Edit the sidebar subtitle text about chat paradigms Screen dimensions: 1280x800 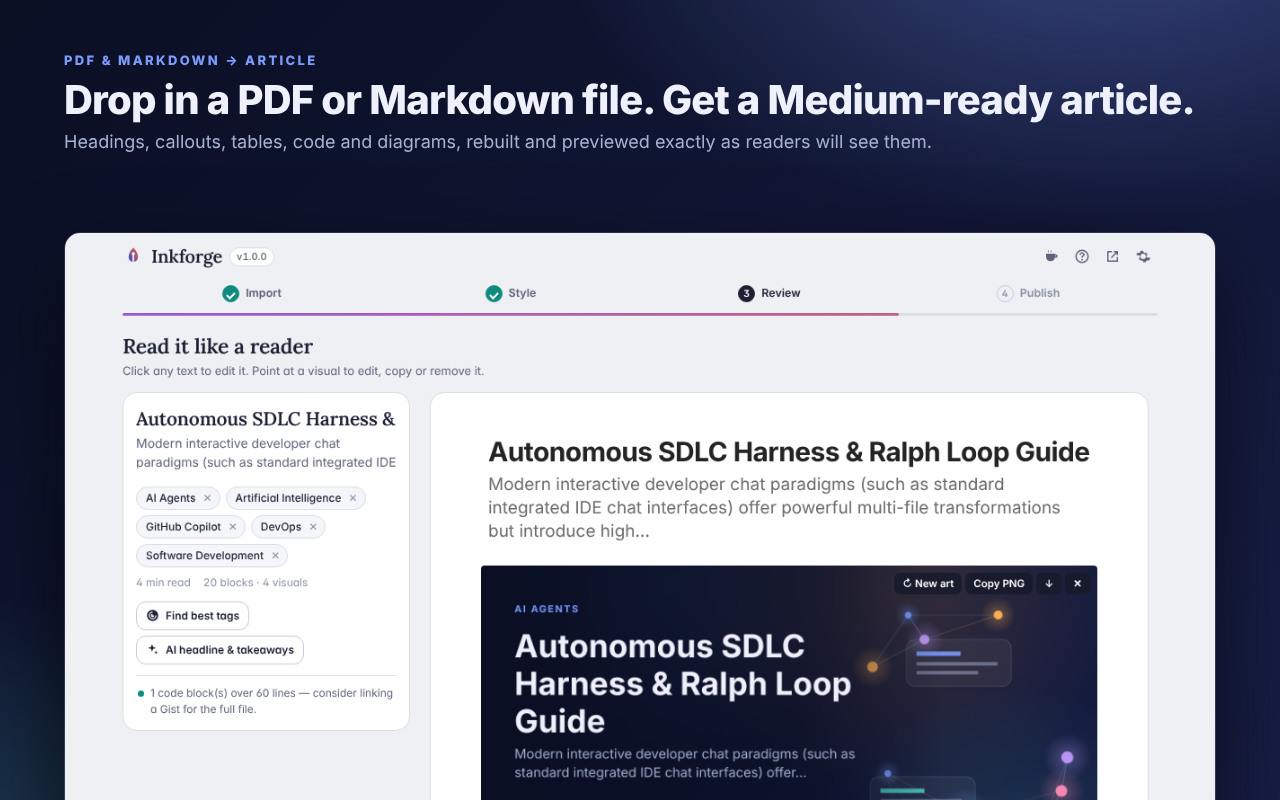tap(266, 453)
